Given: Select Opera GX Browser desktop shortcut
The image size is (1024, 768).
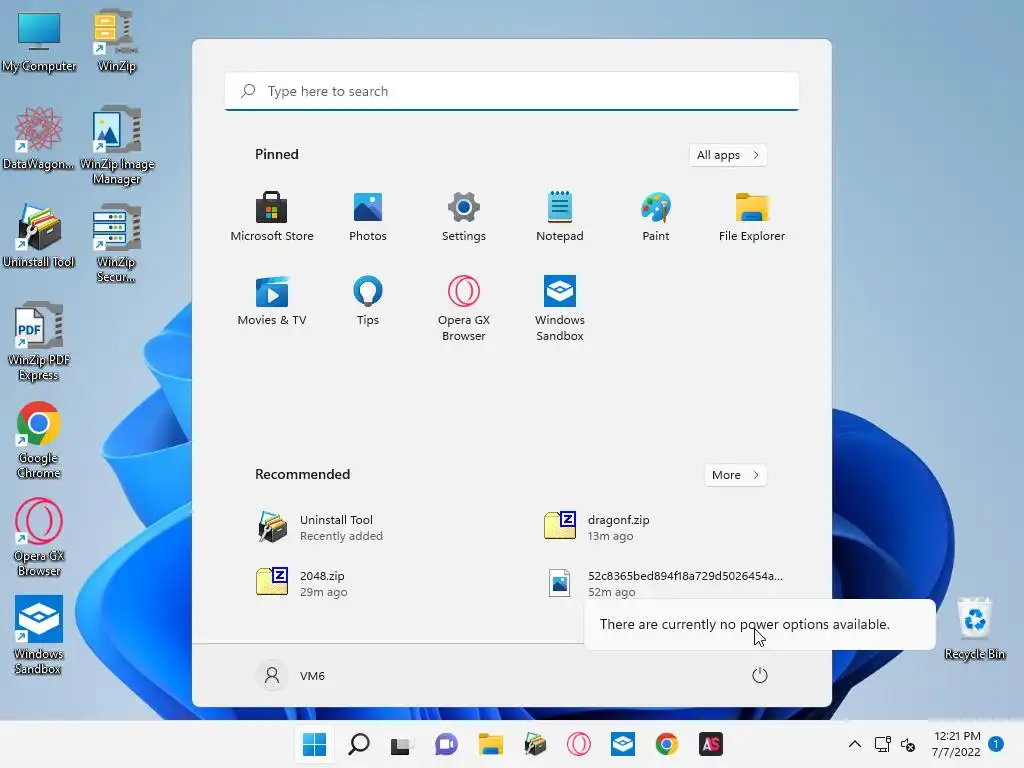Looking at the screenshot, I should (x=39, y=537).
